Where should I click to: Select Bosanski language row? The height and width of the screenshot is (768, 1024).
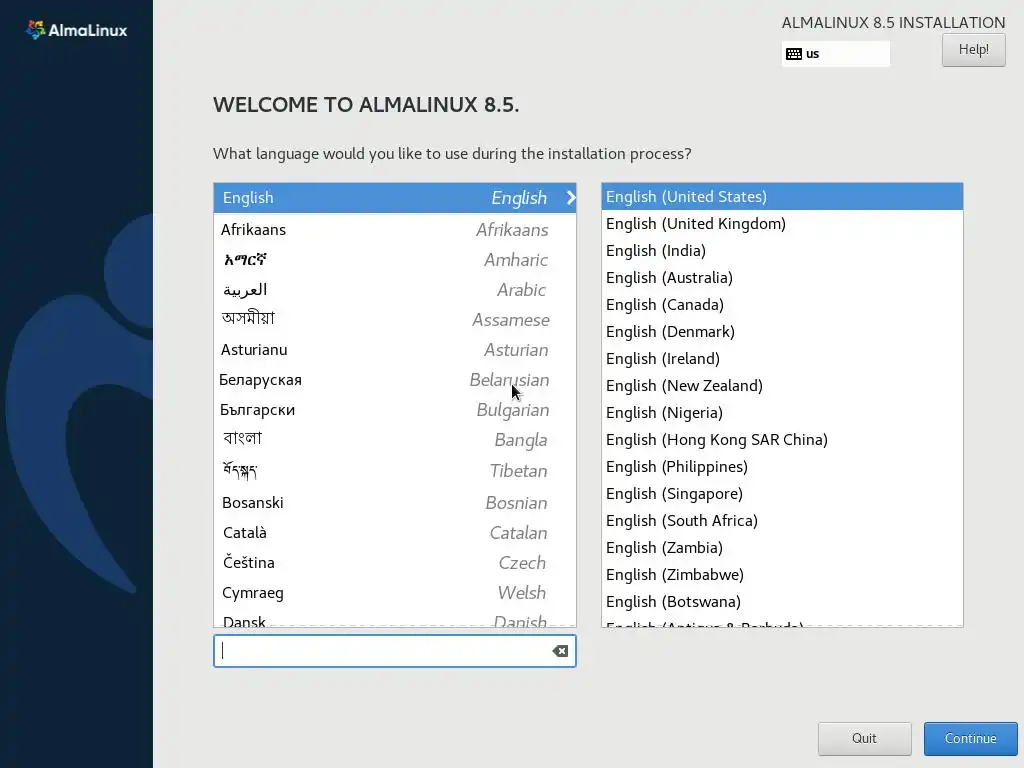click(x=394, y=503)
